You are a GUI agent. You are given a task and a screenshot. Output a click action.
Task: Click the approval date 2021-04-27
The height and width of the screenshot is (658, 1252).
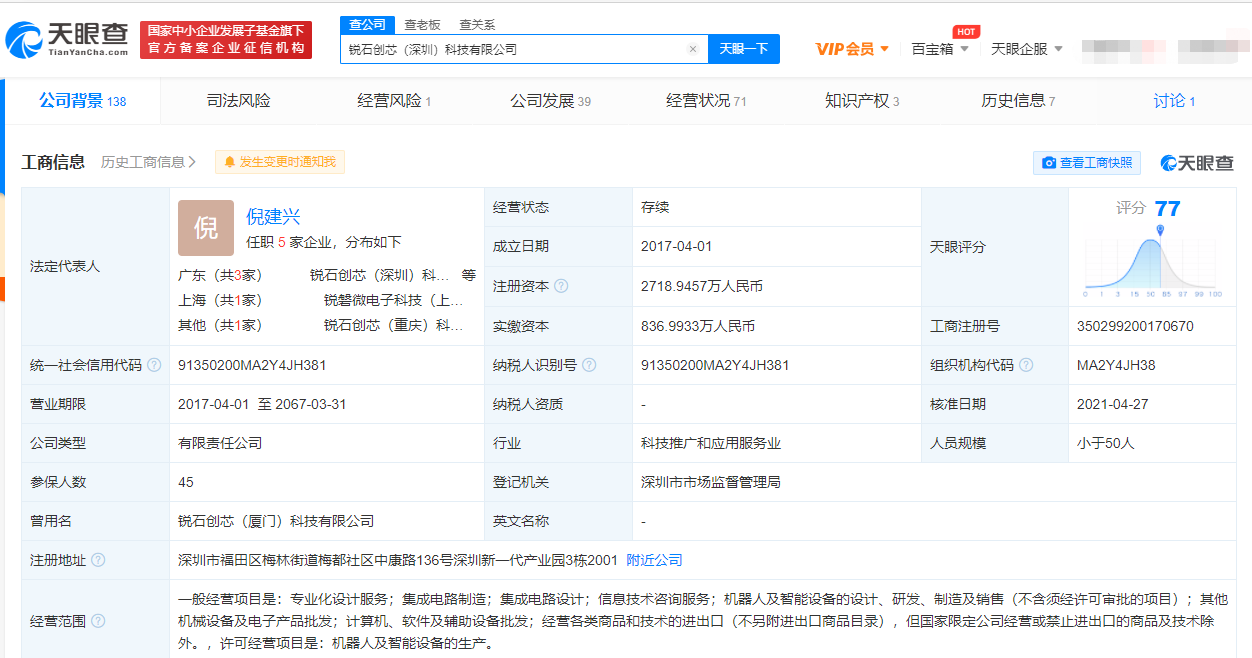click(1114, 404)
